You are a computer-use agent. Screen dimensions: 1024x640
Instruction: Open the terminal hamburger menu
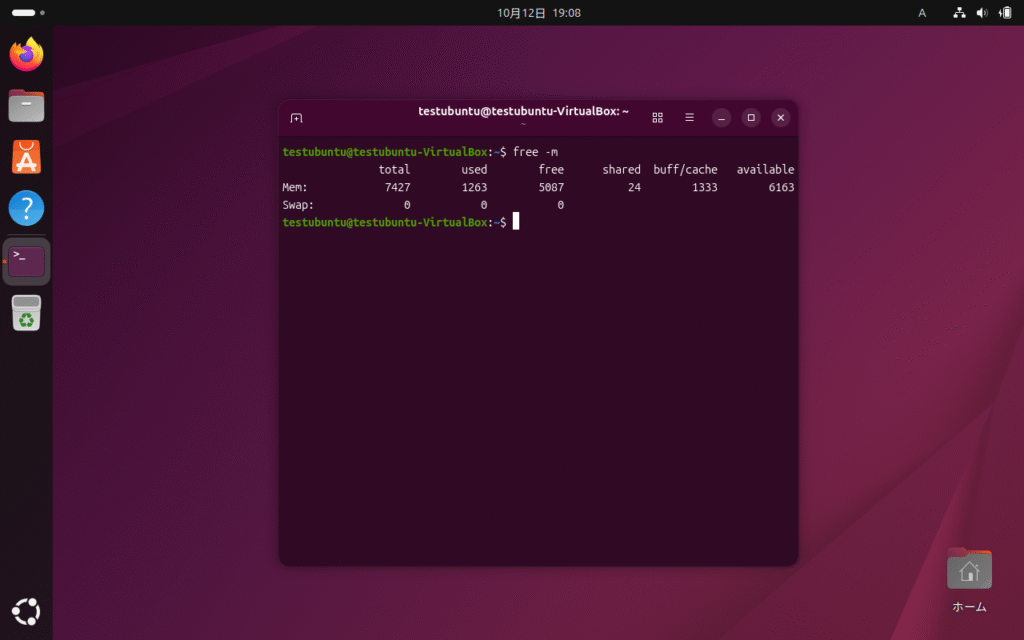click(689, 118)
